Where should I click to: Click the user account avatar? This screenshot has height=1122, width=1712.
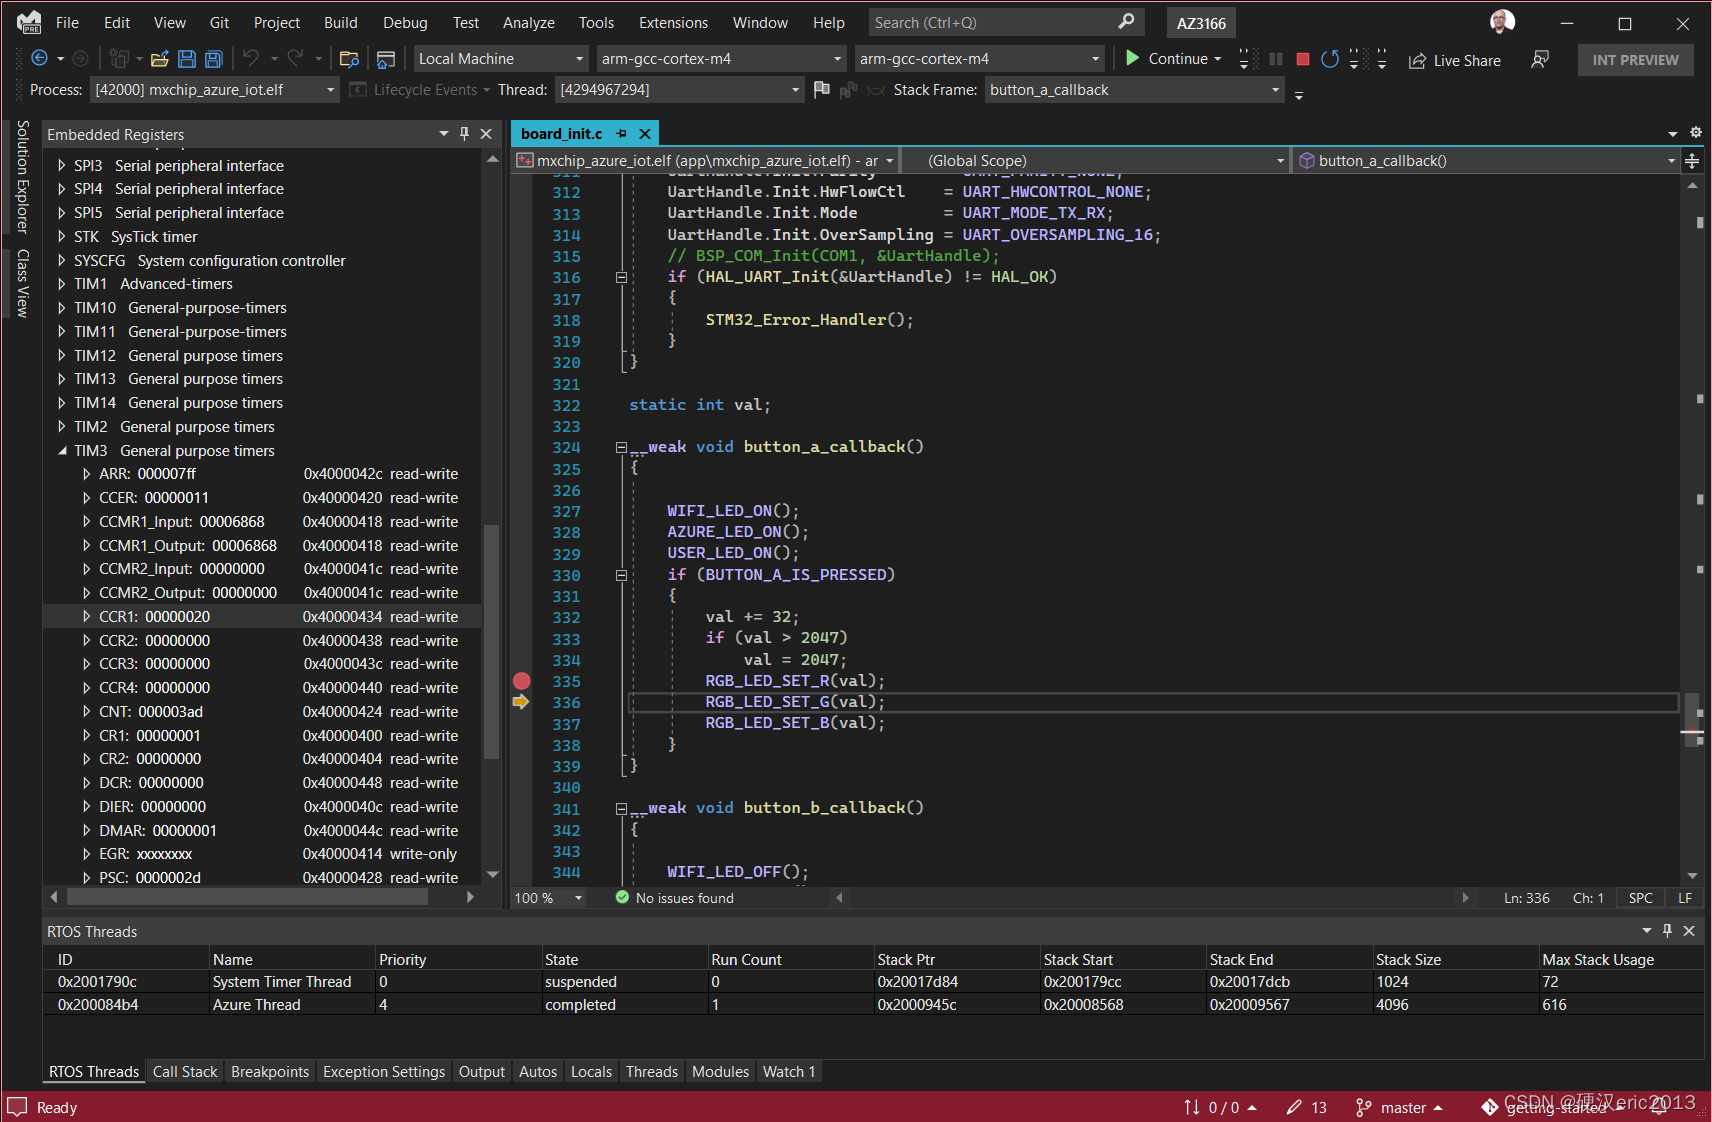click(x=1502, y=21)
